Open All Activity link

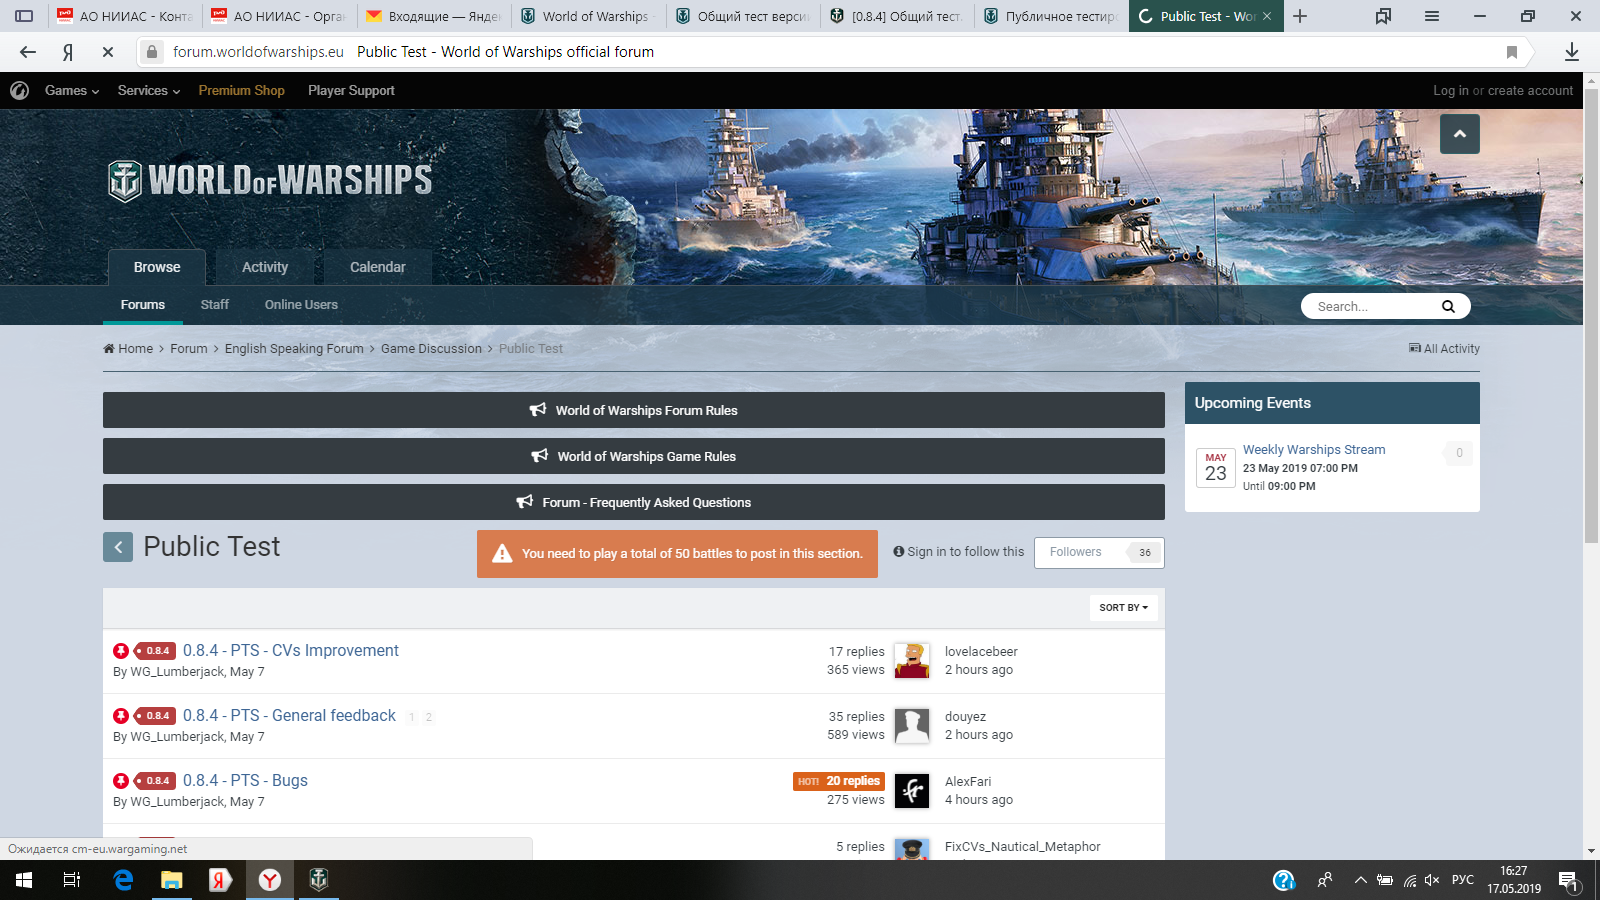(x=1444, y=348)
